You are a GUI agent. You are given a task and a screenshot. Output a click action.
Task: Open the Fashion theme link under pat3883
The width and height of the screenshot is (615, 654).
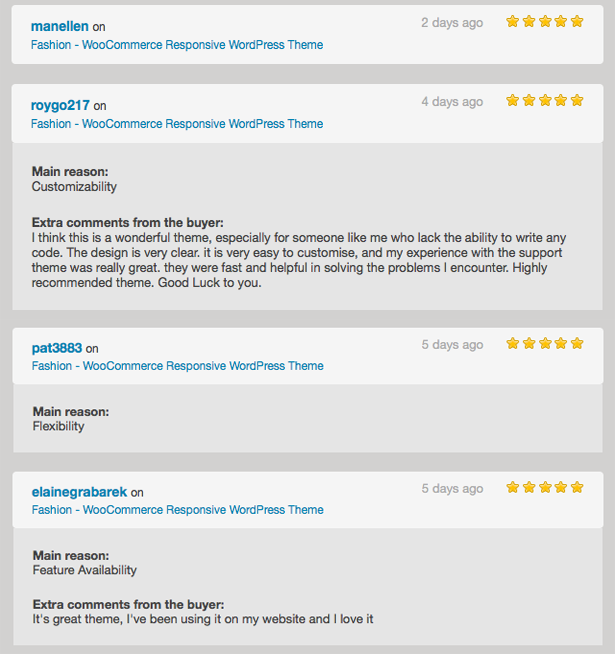[177, 366]
